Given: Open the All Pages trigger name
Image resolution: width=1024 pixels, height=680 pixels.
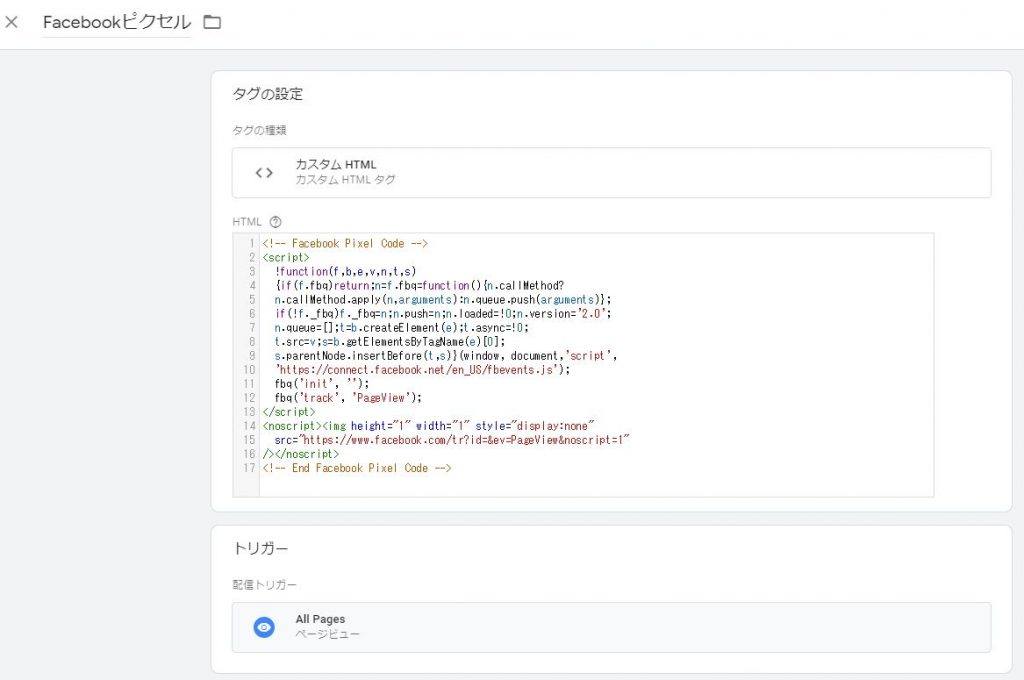Looking at the screenshot, I should click(320, 619).
